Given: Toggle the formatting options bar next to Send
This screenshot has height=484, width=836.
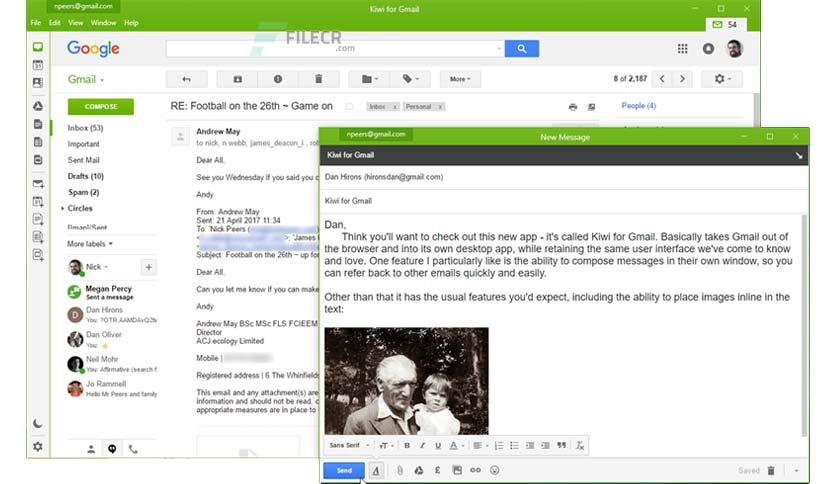Looking at the screenshot, I should [x=376, y=471].
